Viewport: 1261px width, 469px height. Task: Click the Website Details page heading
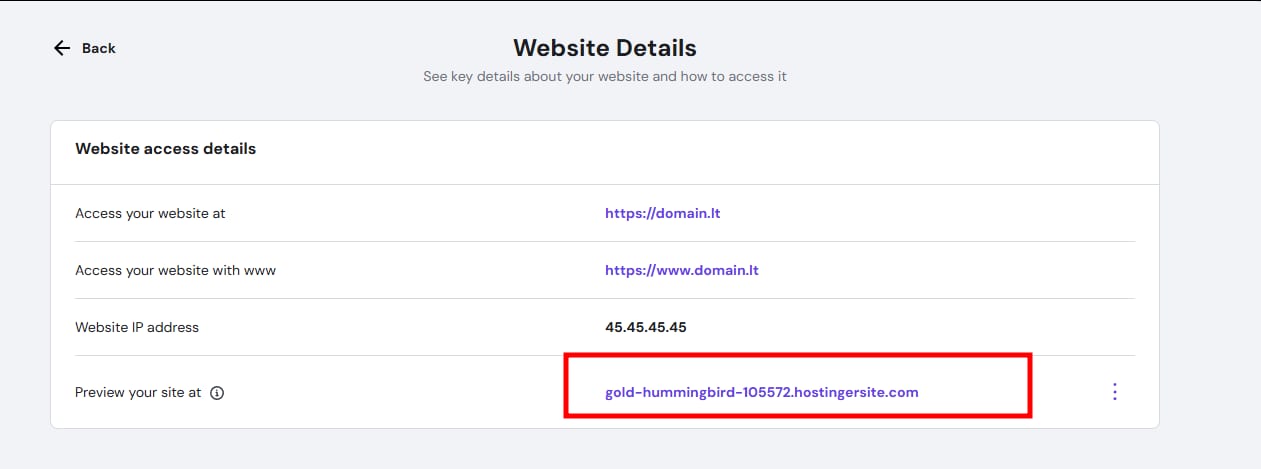coord(604,48)
